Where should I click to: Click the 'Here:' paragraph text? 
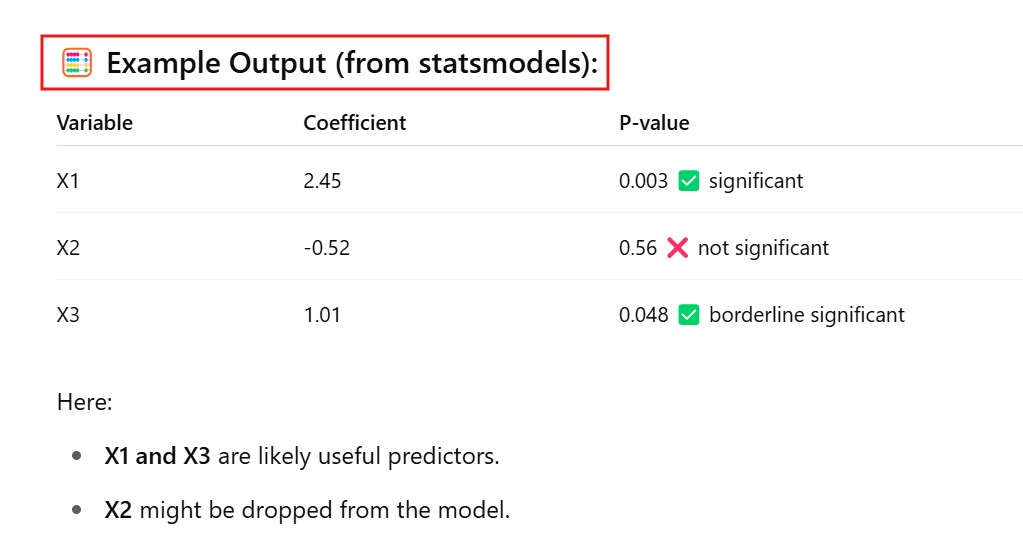click(x=85, y=403)
